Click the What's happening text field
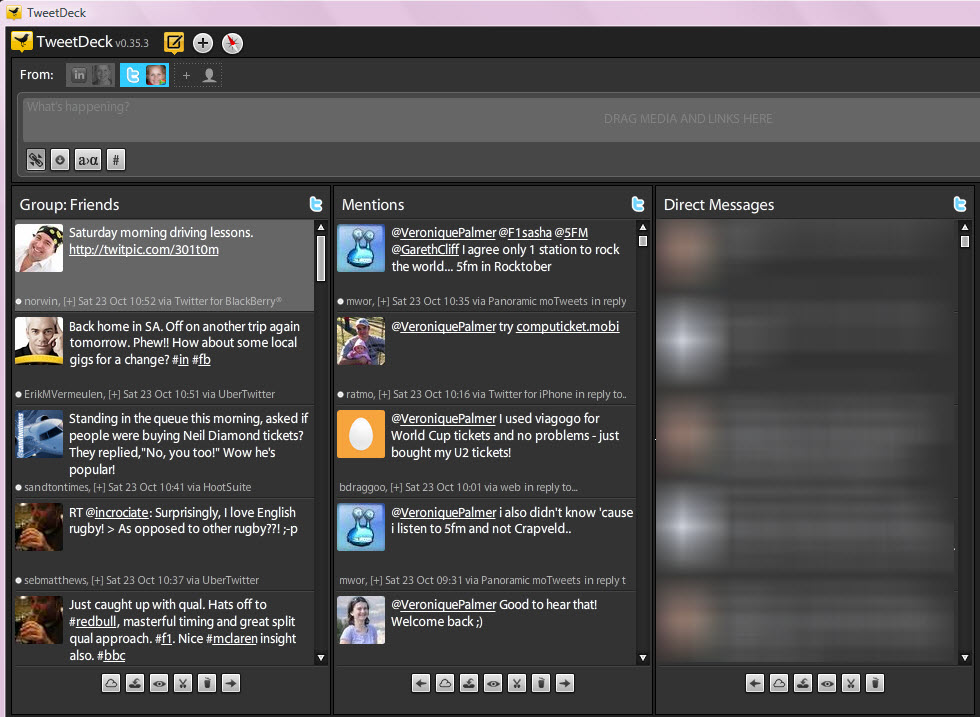 point(300,118)
